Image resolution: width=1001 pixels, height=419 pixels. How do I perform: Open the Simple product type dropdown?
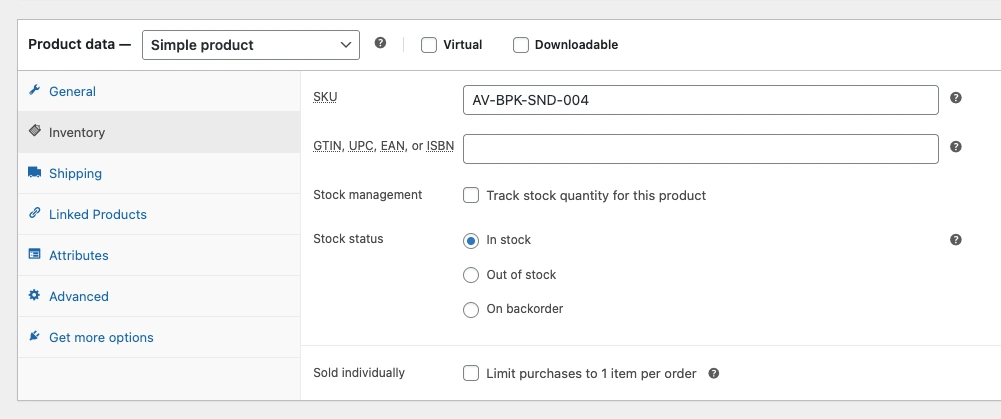[251, 45]
